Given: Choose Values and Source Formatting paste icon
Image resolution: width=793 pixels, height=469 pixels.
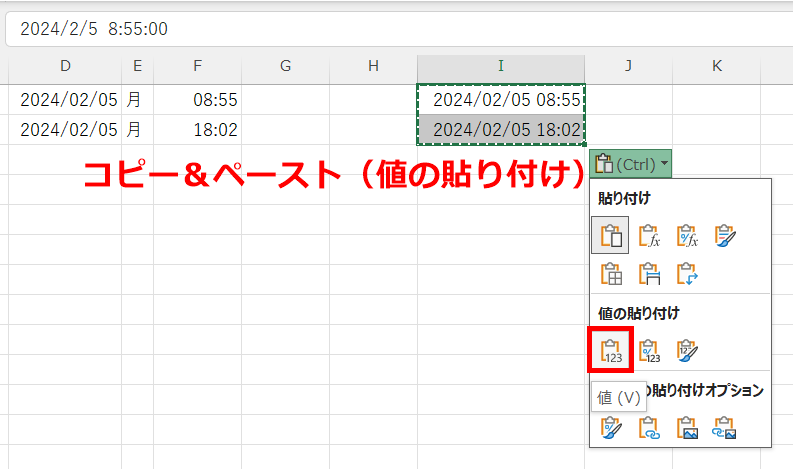Looking at the screenshot, I should (687, 349).
